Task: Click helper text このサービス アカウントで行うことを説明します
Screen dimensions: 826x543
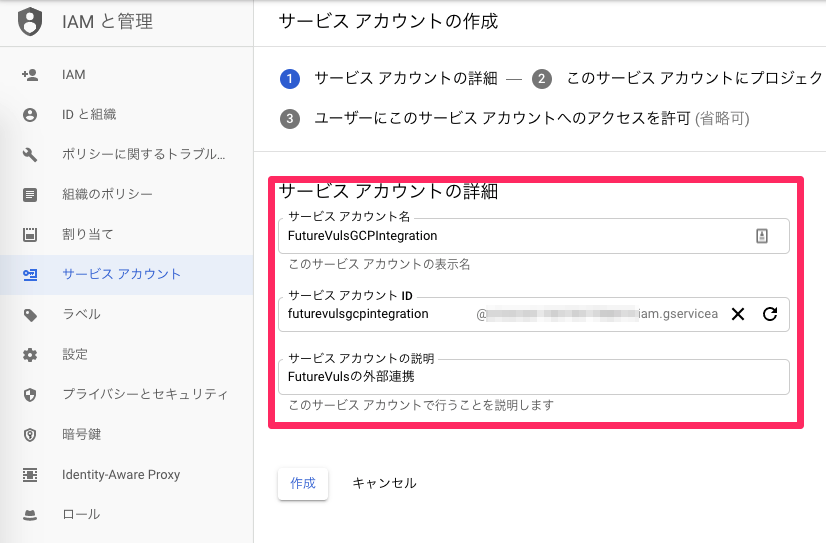Action: (x=421, y=405)
